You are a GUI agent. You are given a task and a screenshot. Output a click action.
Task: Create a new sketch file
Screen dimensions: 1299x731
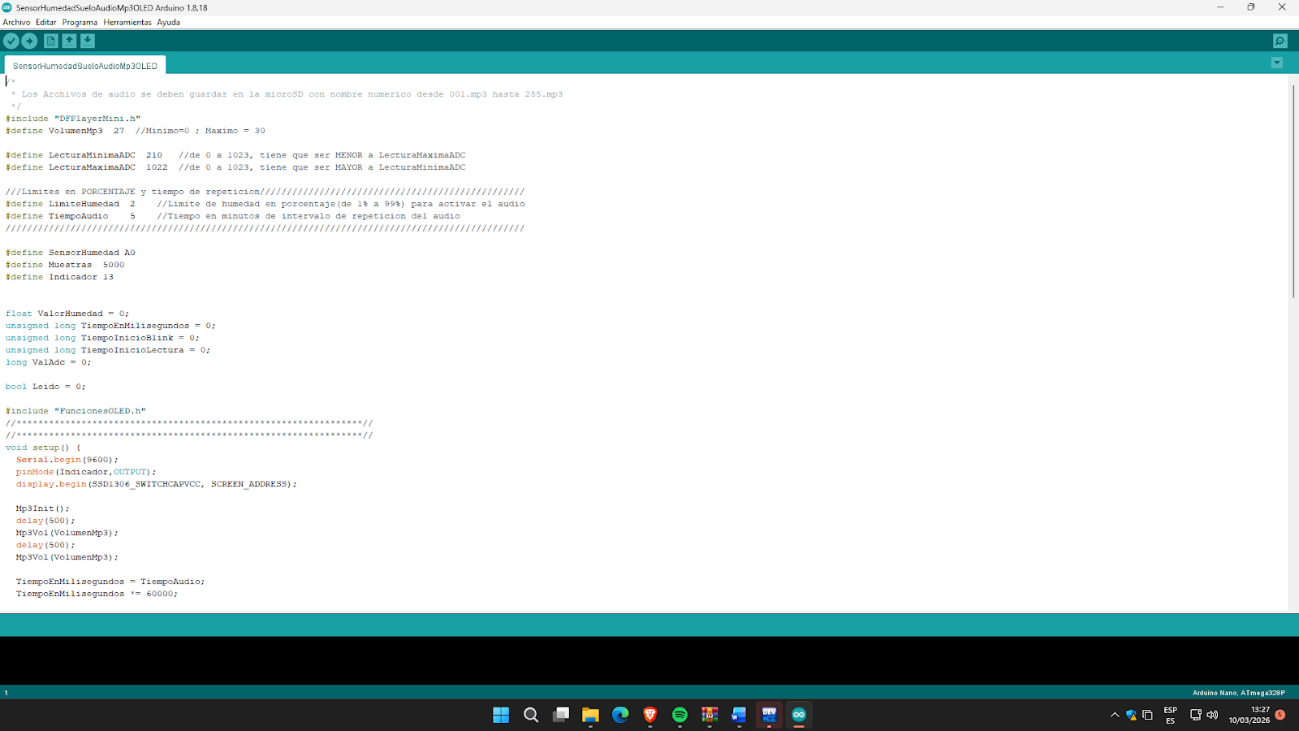(51, 41)
